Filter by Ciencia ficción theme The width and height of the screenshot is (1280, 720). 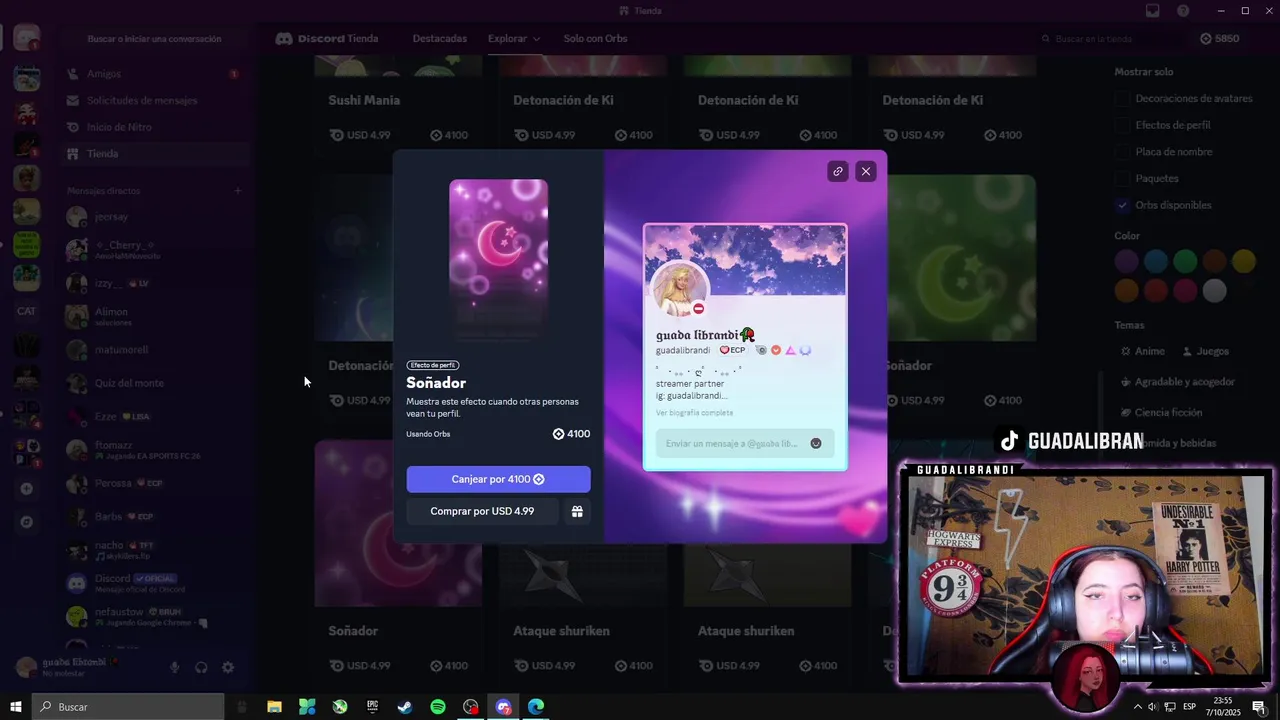pos(1162,412)
